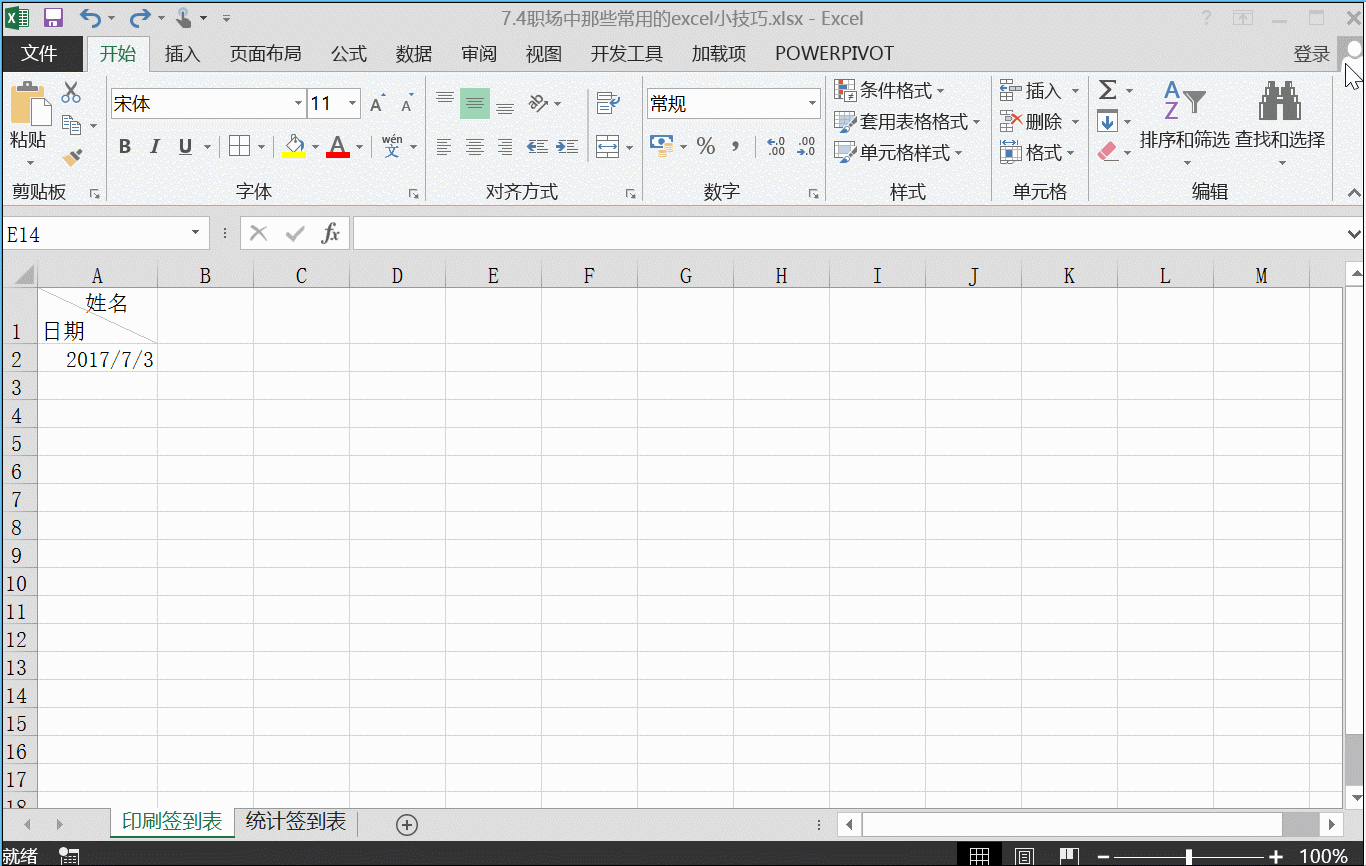Click the 条件格式 conditional formatting button
Image resolution: width=1366 pixels, height=866 pixels.
click(x=895, y=90)
